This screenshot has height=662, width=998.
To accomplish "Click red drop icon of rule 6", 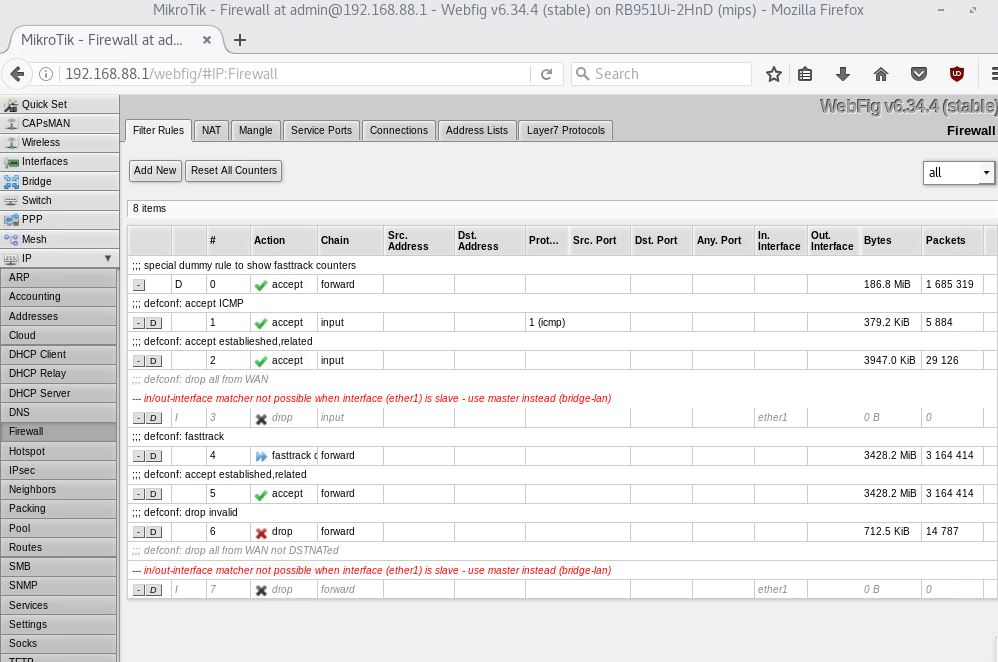I will click(261, 533).
